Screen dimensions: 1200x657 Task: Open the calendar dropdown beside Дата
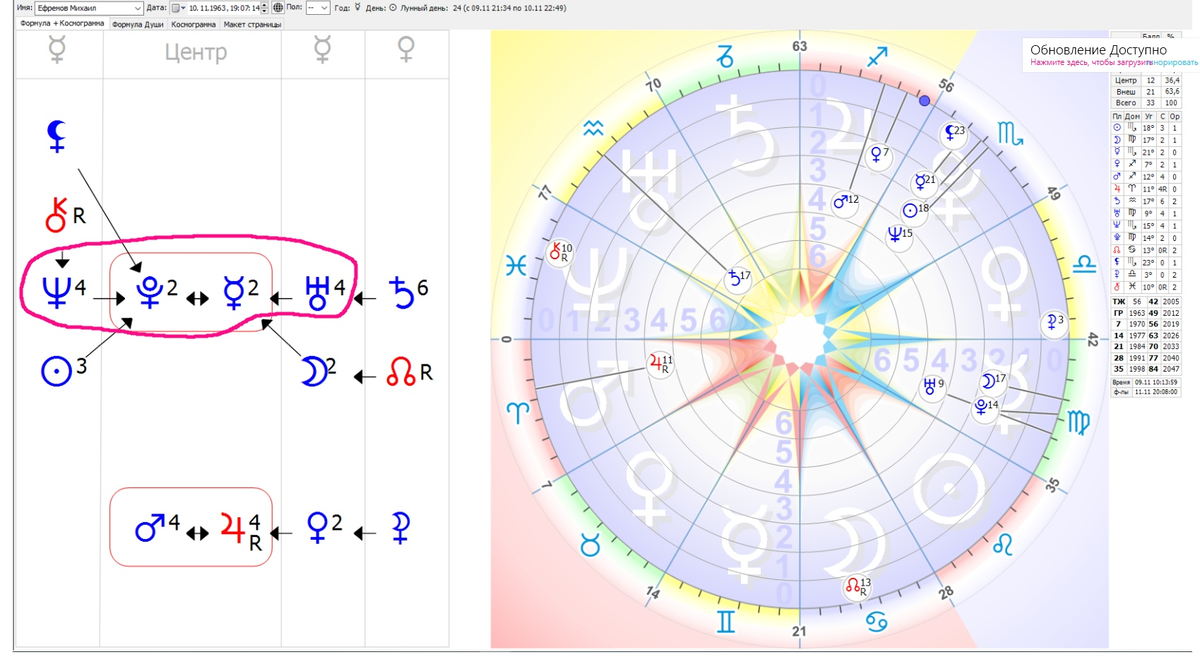coord(179,7)
